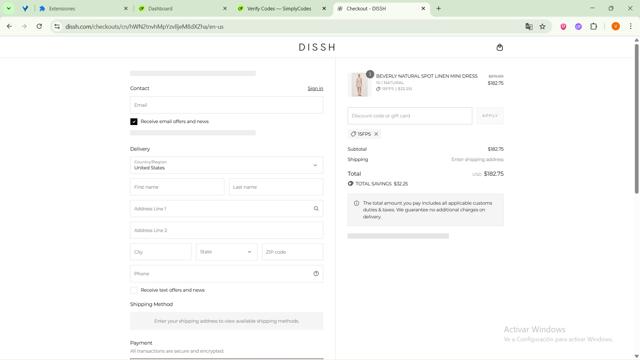This screenshot has height=360, width=640.
Task: Focus the ZIP code field
Action: pos(293,252)
